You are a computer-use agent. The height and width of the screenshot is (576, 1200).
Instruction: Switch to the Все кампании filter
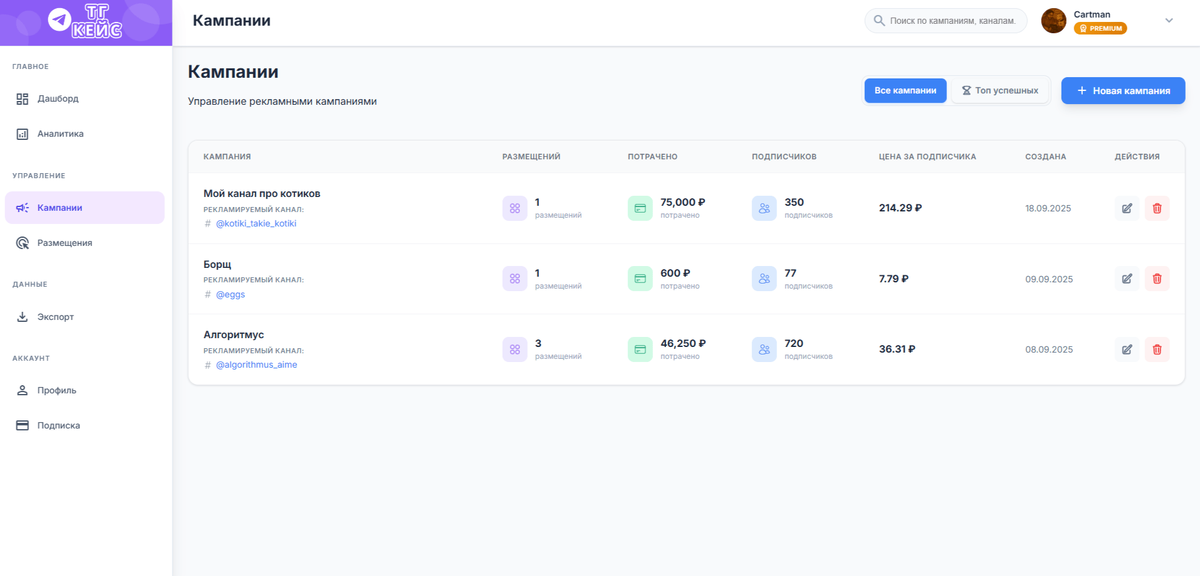(905, 90)
